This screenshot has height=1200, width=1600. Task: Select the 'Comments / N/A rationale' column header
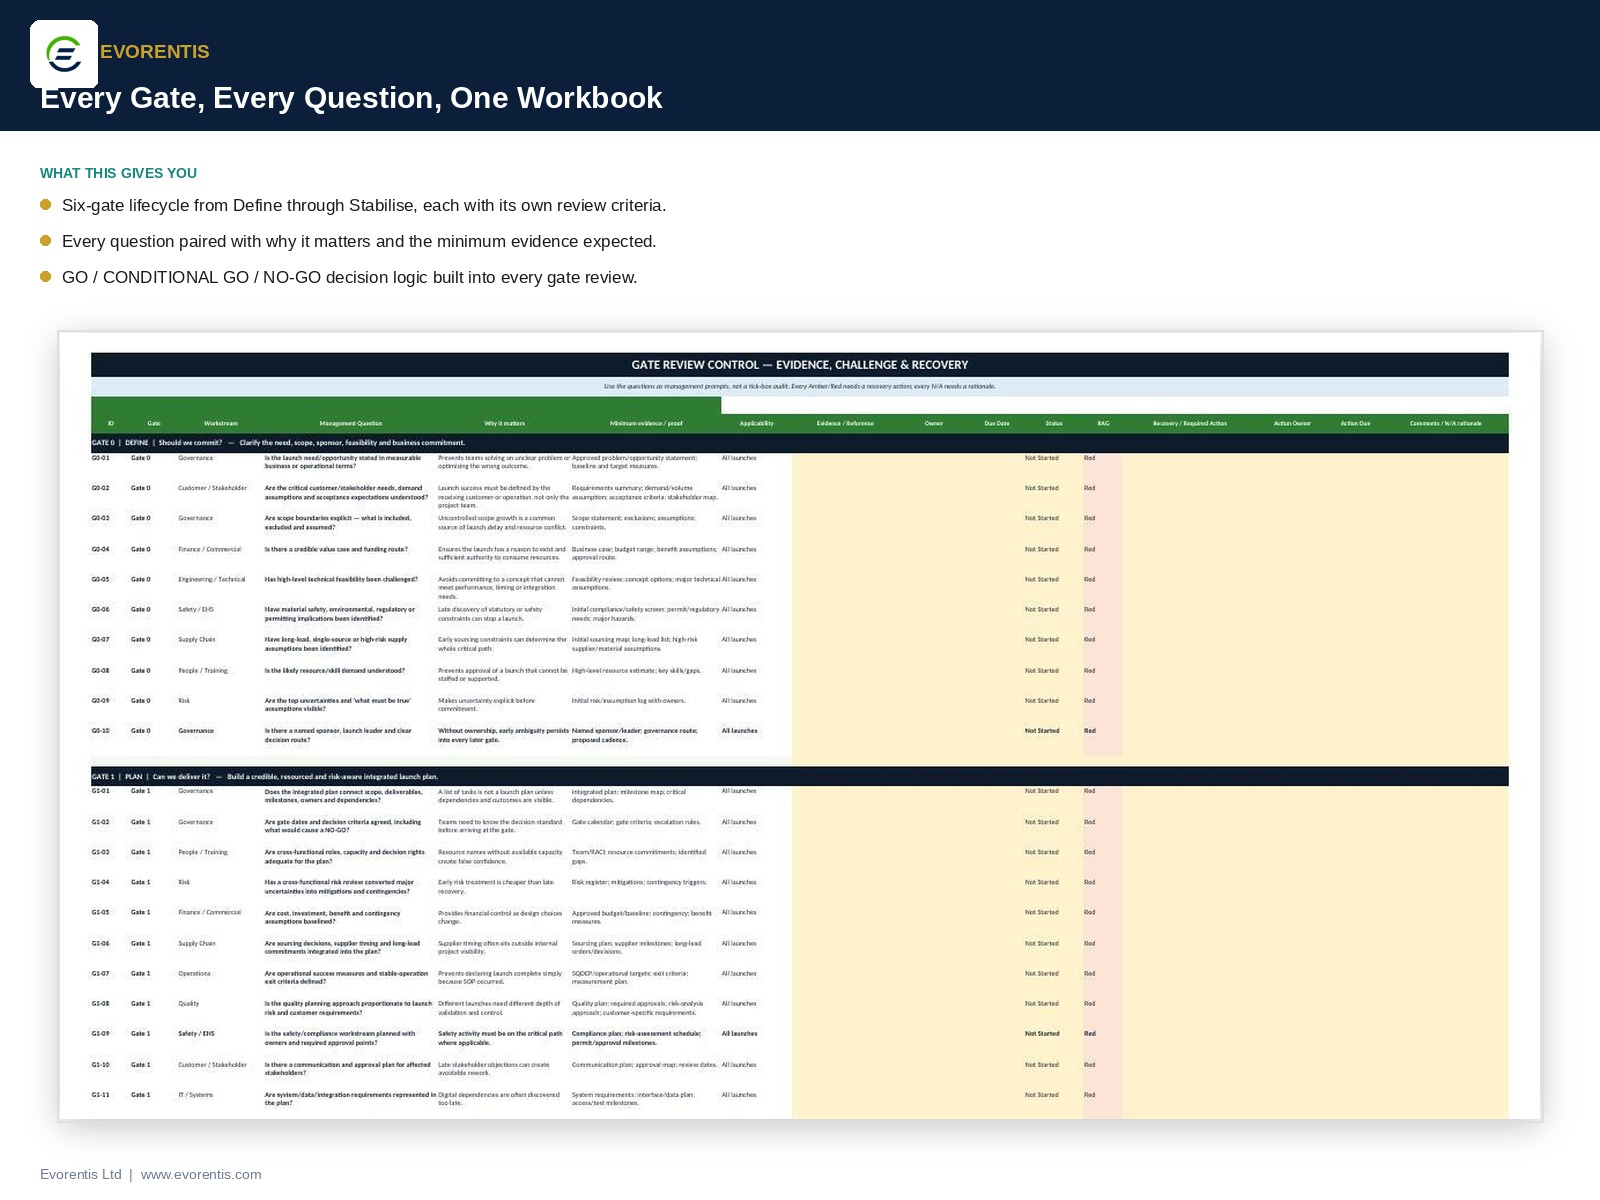pos(1446,423)
